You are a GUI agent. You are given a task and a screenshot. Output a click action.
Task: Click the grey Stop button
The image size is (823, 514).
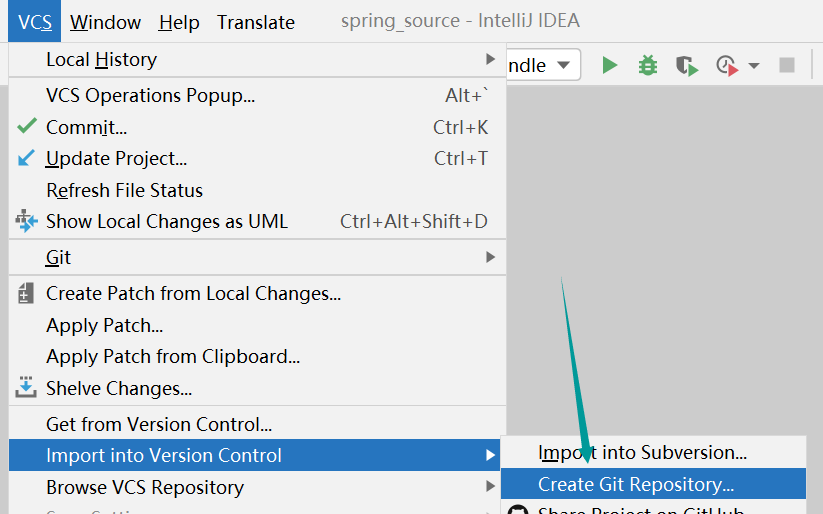click(786, 66)
